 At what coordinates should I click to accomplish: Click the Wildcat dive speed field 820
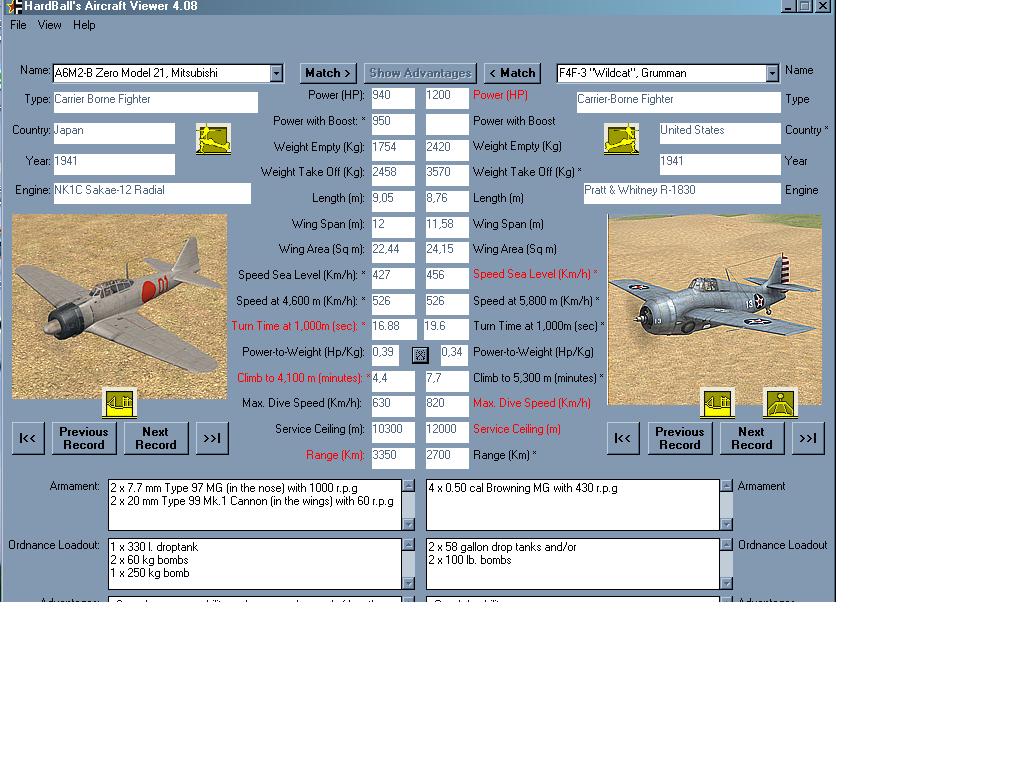tap(447, 406)
